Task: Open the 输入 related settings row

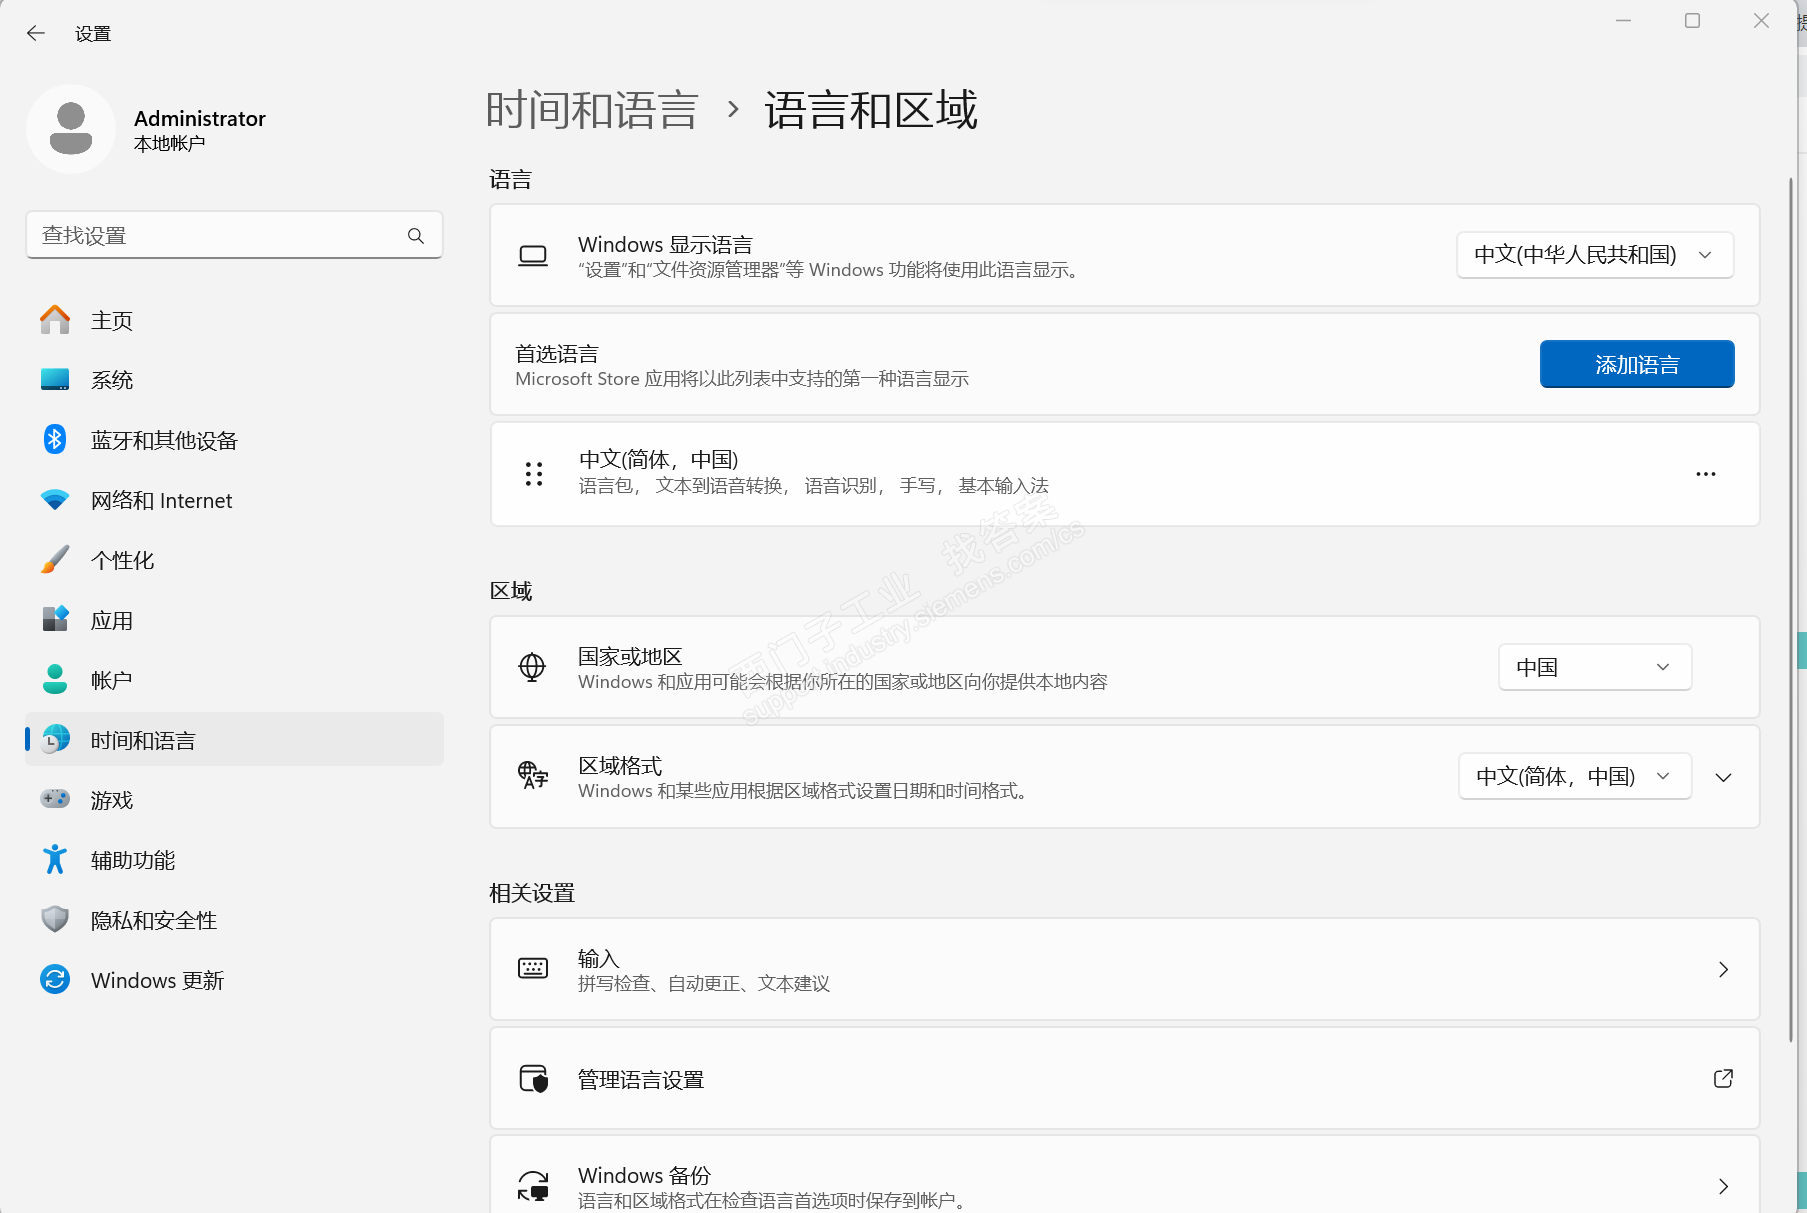Action: [1125, 969]
